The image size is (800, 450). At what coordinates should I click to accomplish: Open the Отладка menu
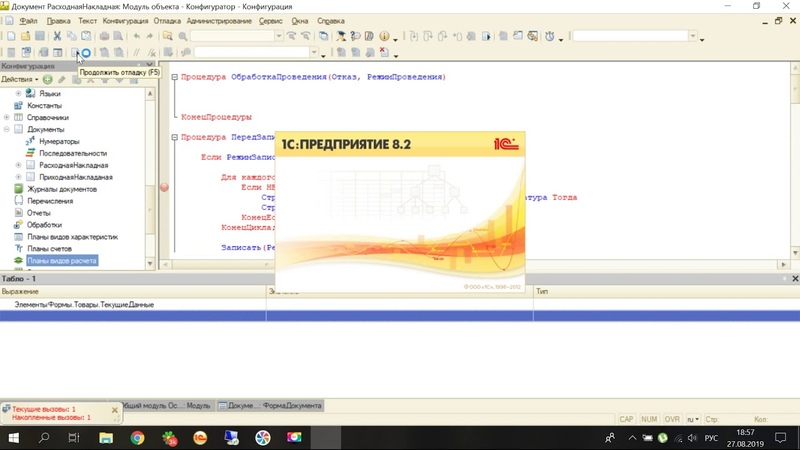pyautogui.click(x=167, y=21)
